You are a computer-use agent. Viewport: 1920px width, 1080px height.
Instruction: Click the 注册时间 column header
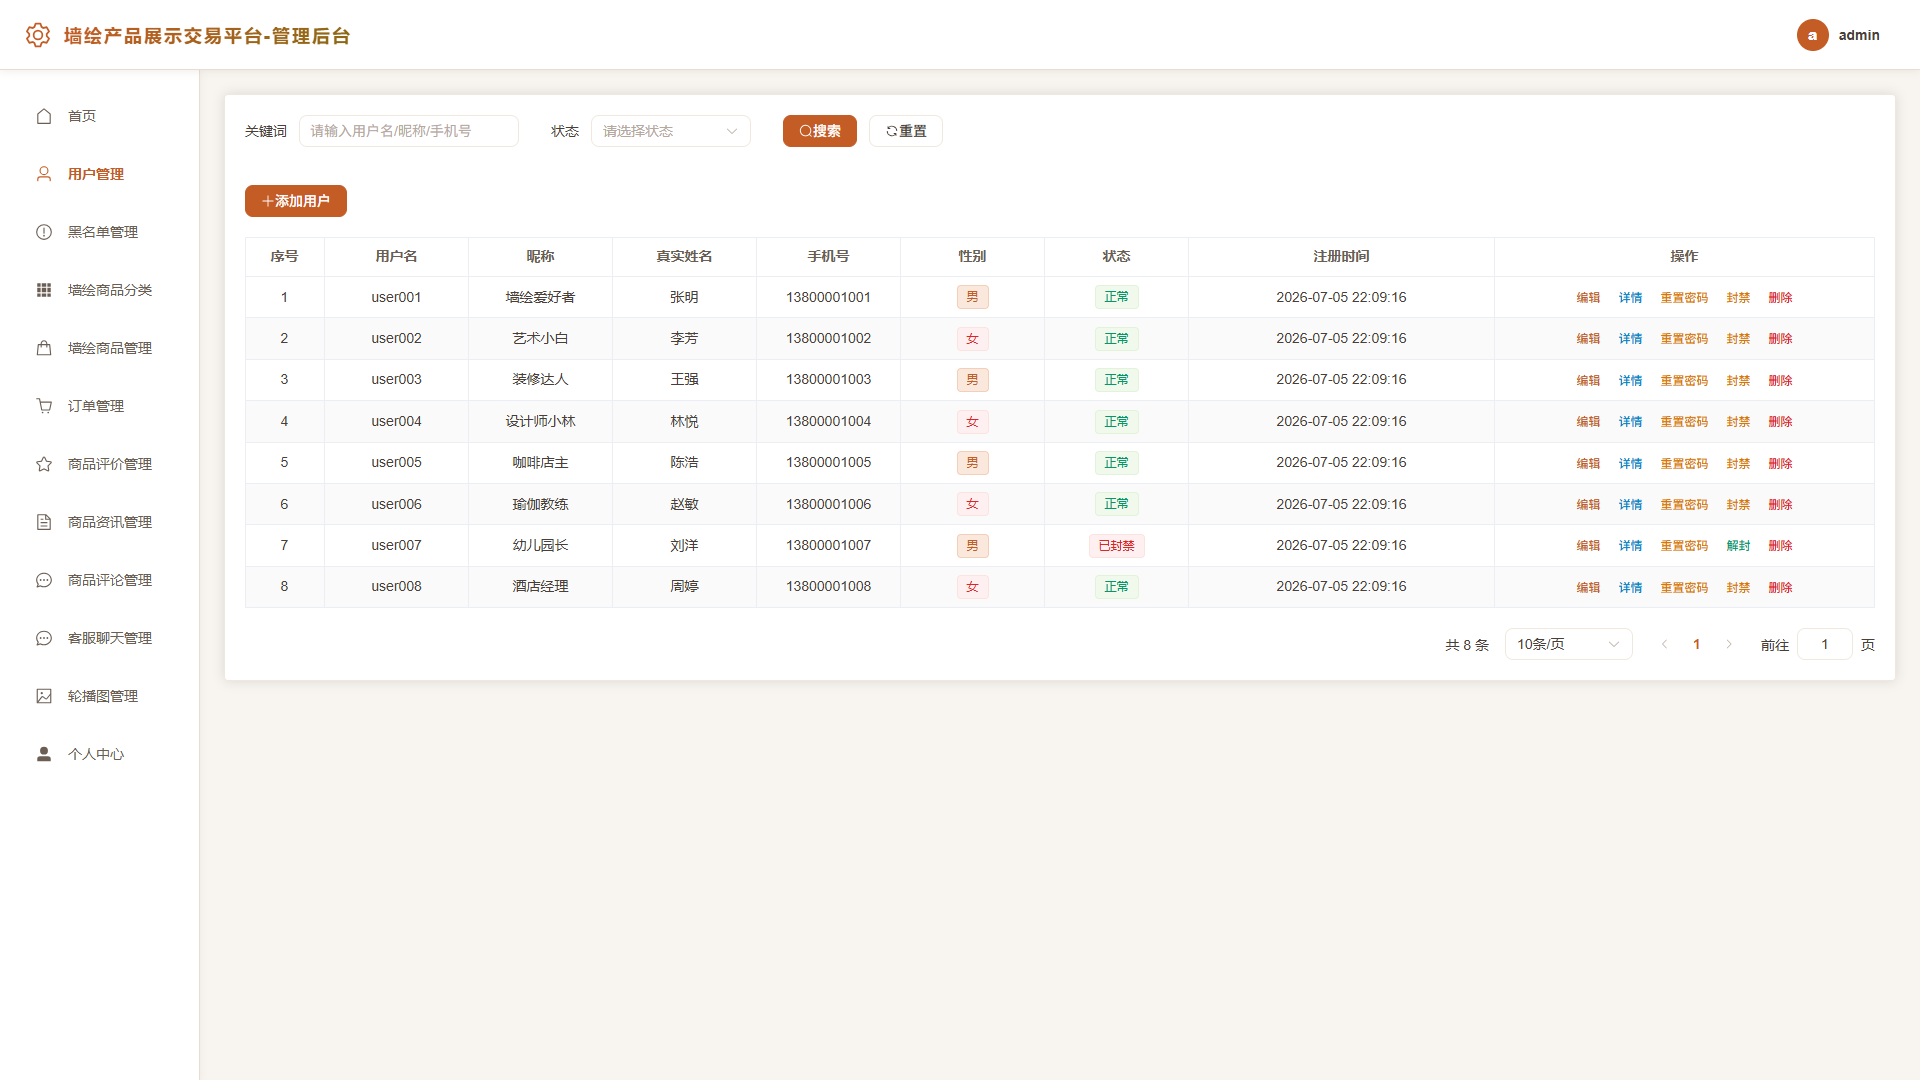tap(1341, 256)
